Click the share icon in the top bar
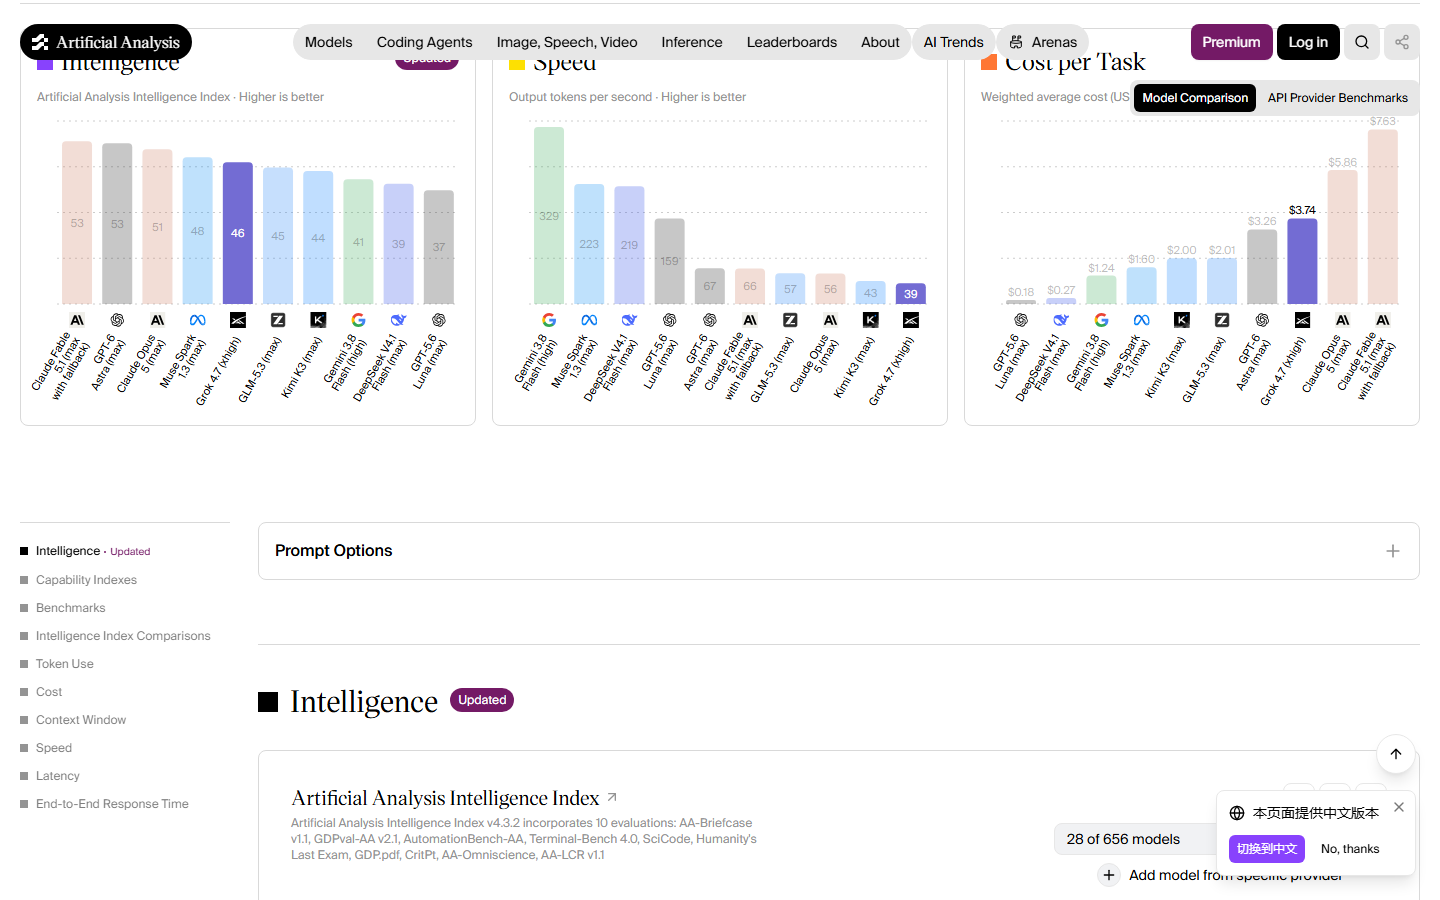Screen dimensions: 1440x900 click(x=1402, y=42)
